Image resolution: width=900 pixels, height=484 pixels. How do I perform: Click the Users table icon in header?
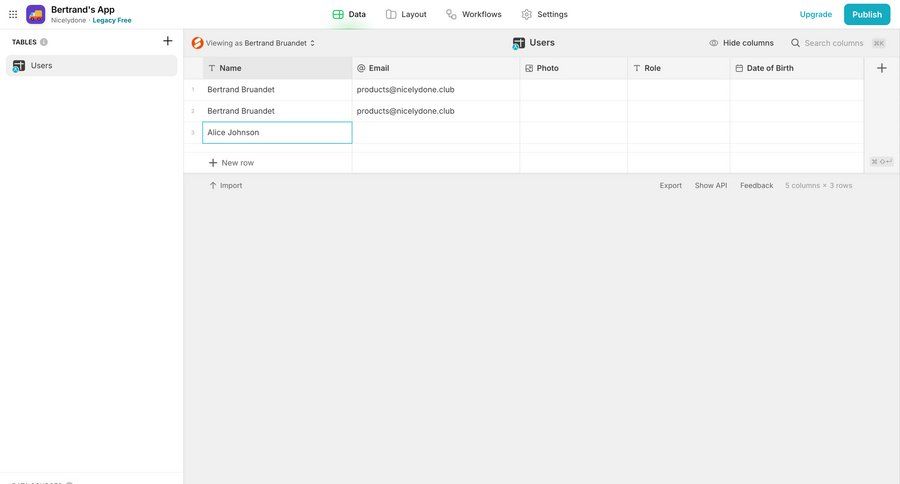519,43
